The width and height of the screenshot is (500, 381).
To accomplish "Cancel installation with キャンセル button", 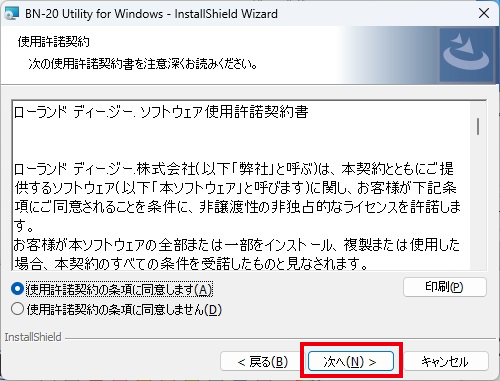I will 445,361.
